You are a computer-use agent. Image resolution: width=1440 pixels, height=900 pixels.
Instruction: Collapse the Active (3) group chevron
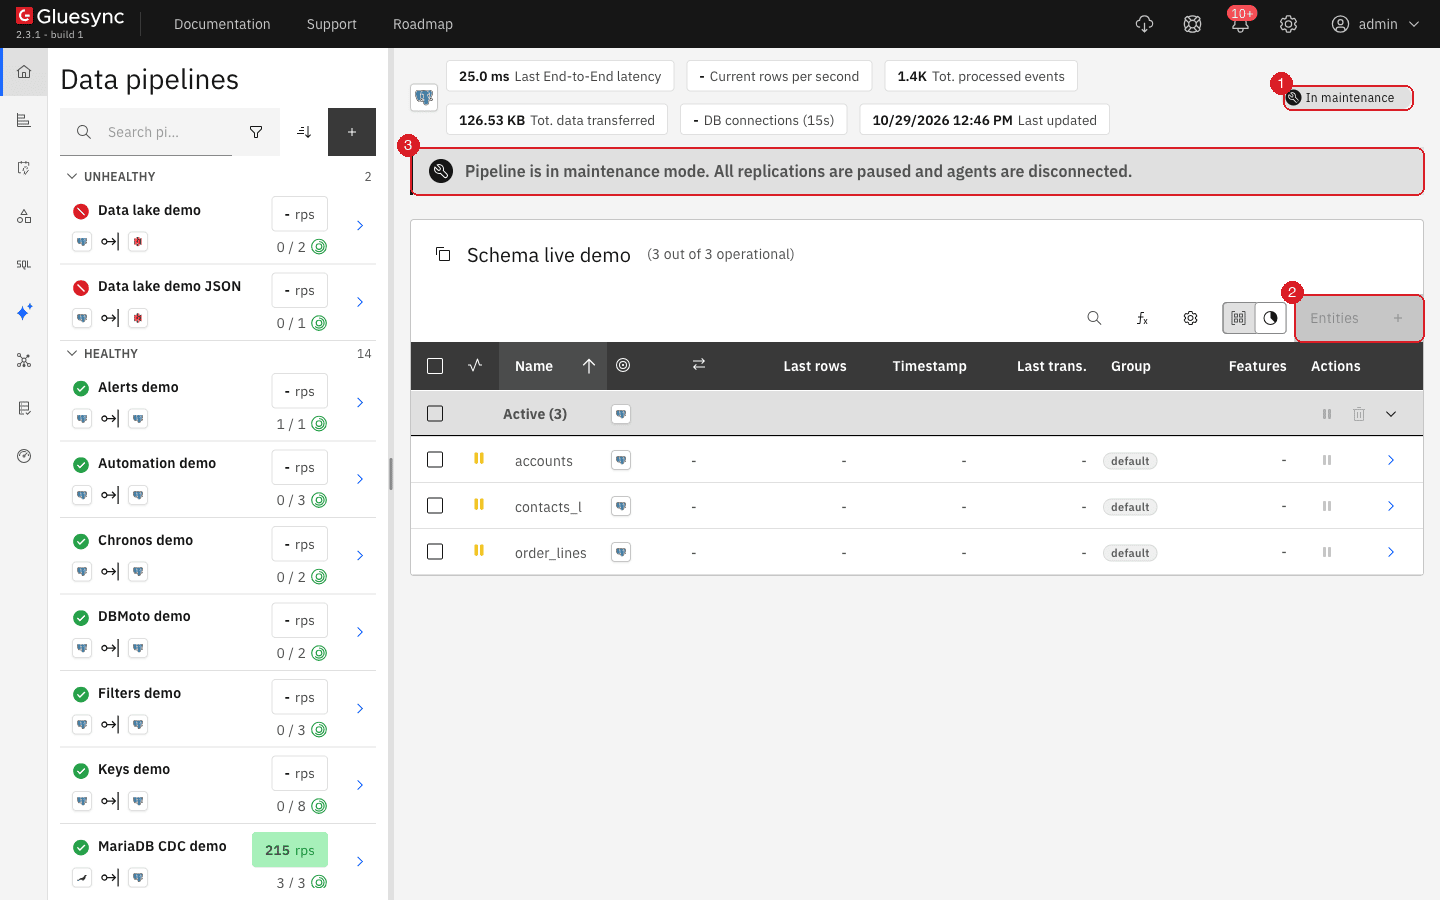coord(1391,414)
